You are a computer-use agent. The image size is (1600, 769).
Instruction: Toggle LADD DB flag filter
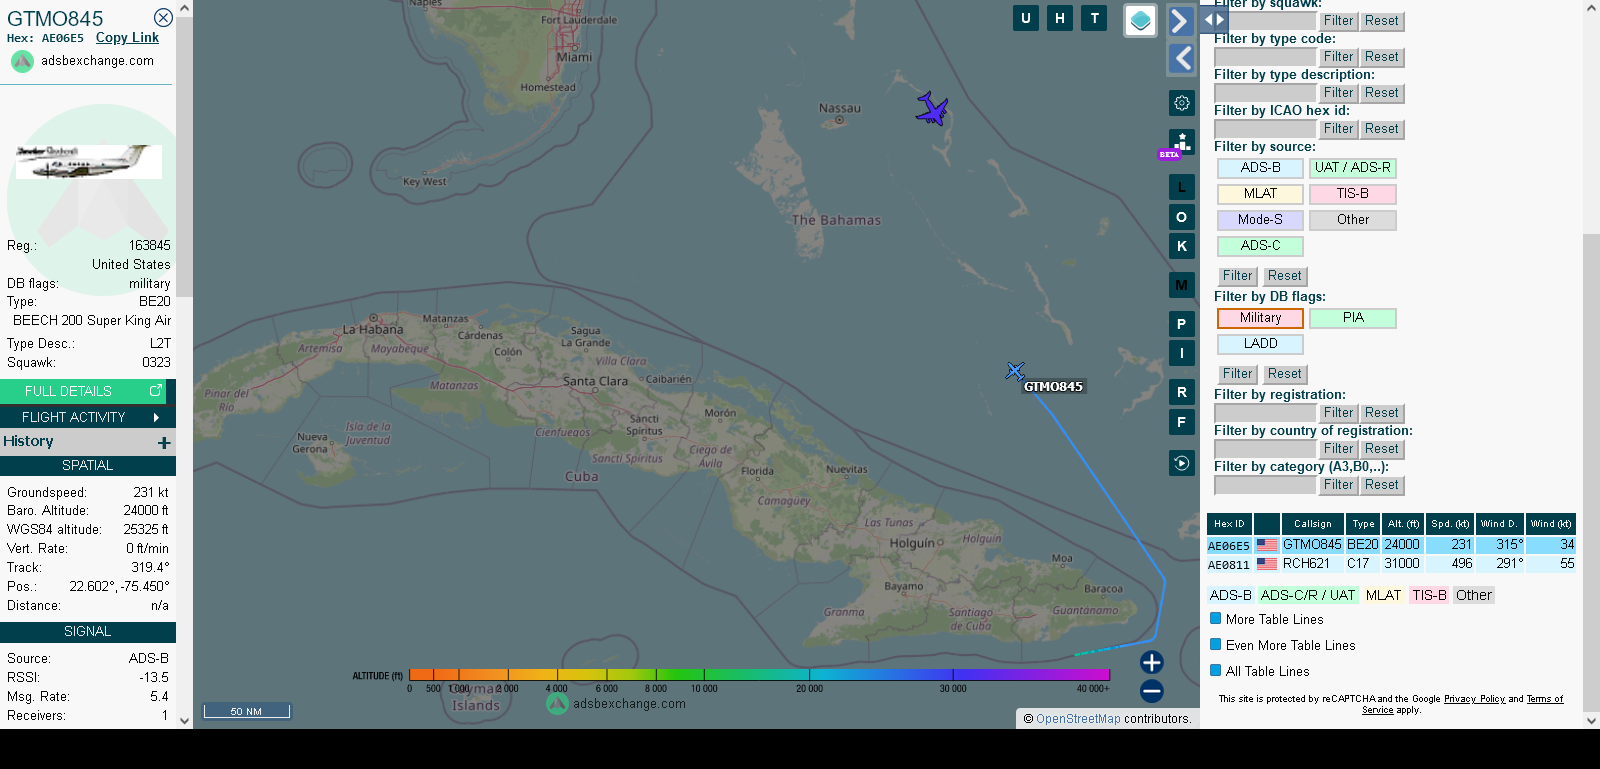[1260, 344]
